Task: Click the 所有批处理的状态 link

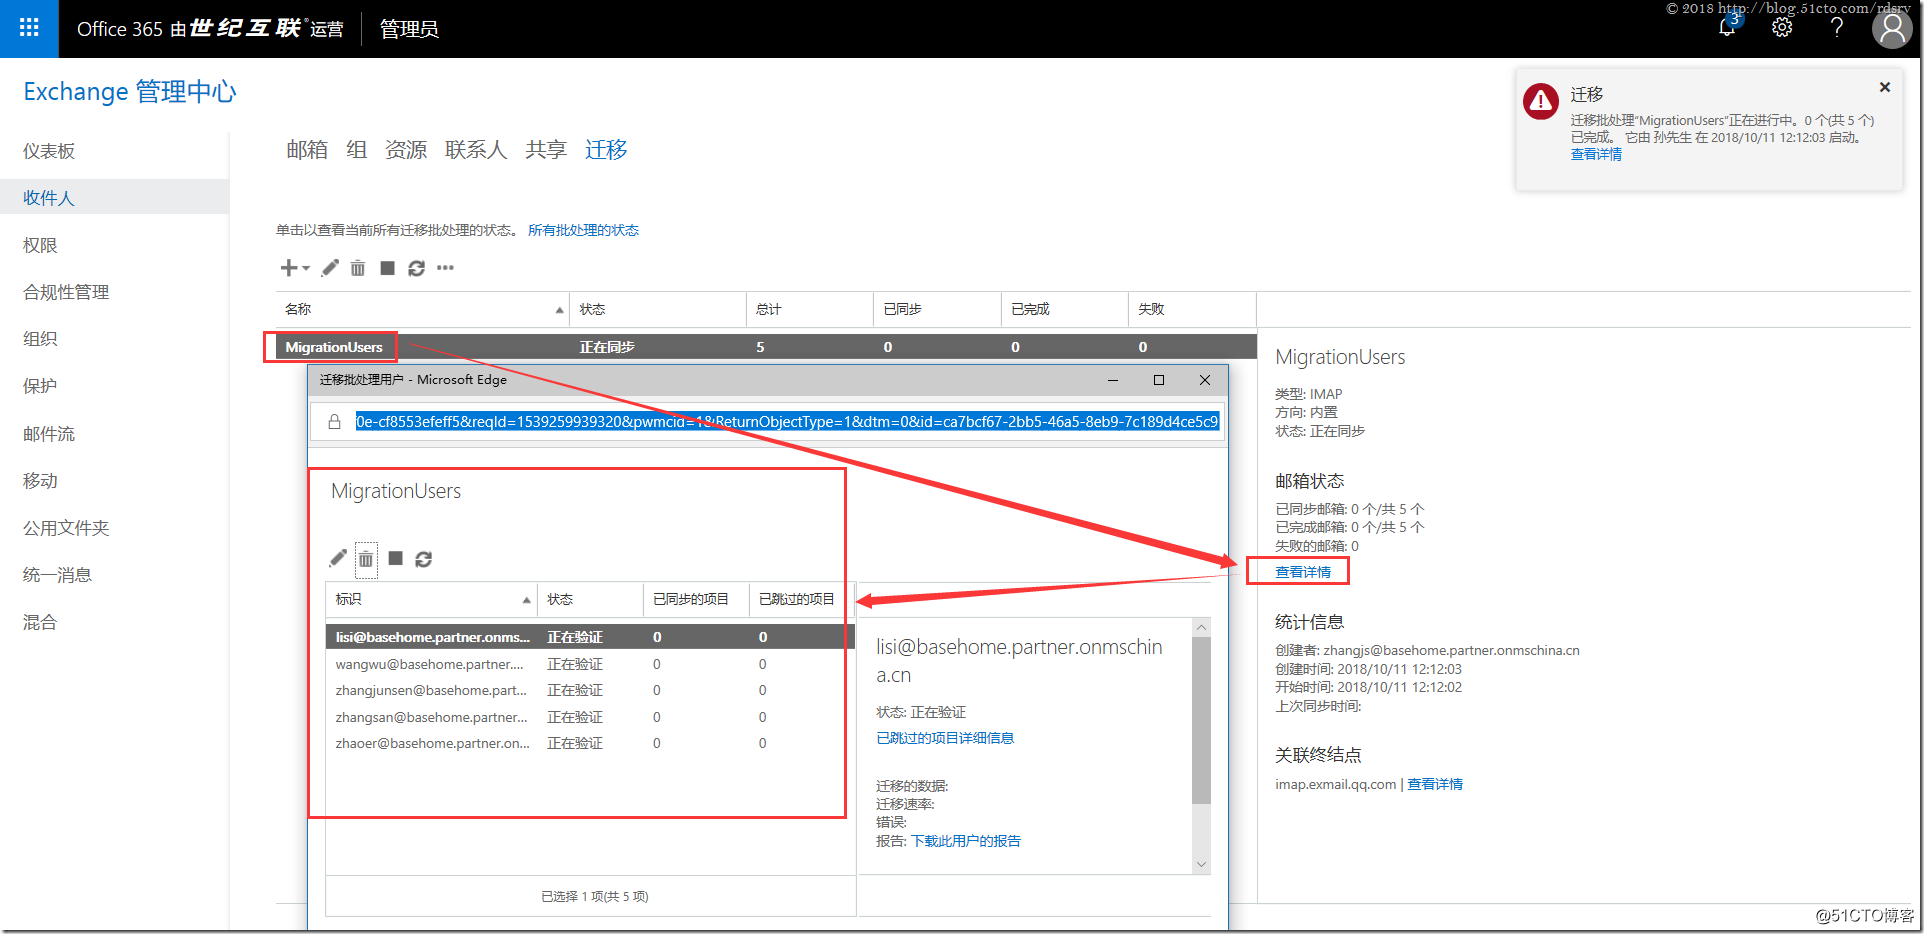Action: pyautogui.click(x=583, y=230)
